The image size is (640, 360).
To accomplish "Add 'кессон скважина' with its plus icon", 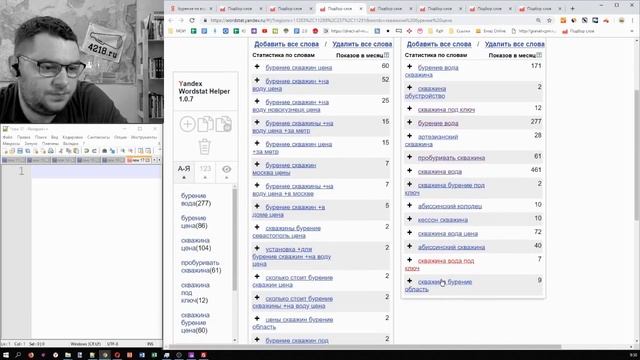I will (x=410, y=219).
